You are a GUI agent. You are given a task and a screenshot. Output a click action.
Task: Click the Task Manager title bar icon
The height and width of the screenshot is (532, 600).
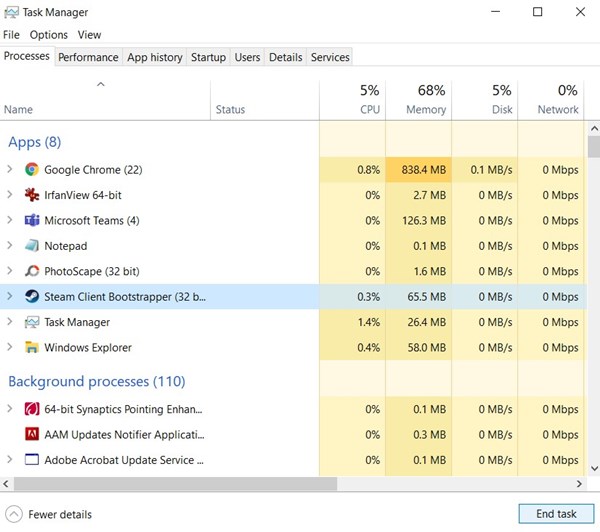point(11,12)
